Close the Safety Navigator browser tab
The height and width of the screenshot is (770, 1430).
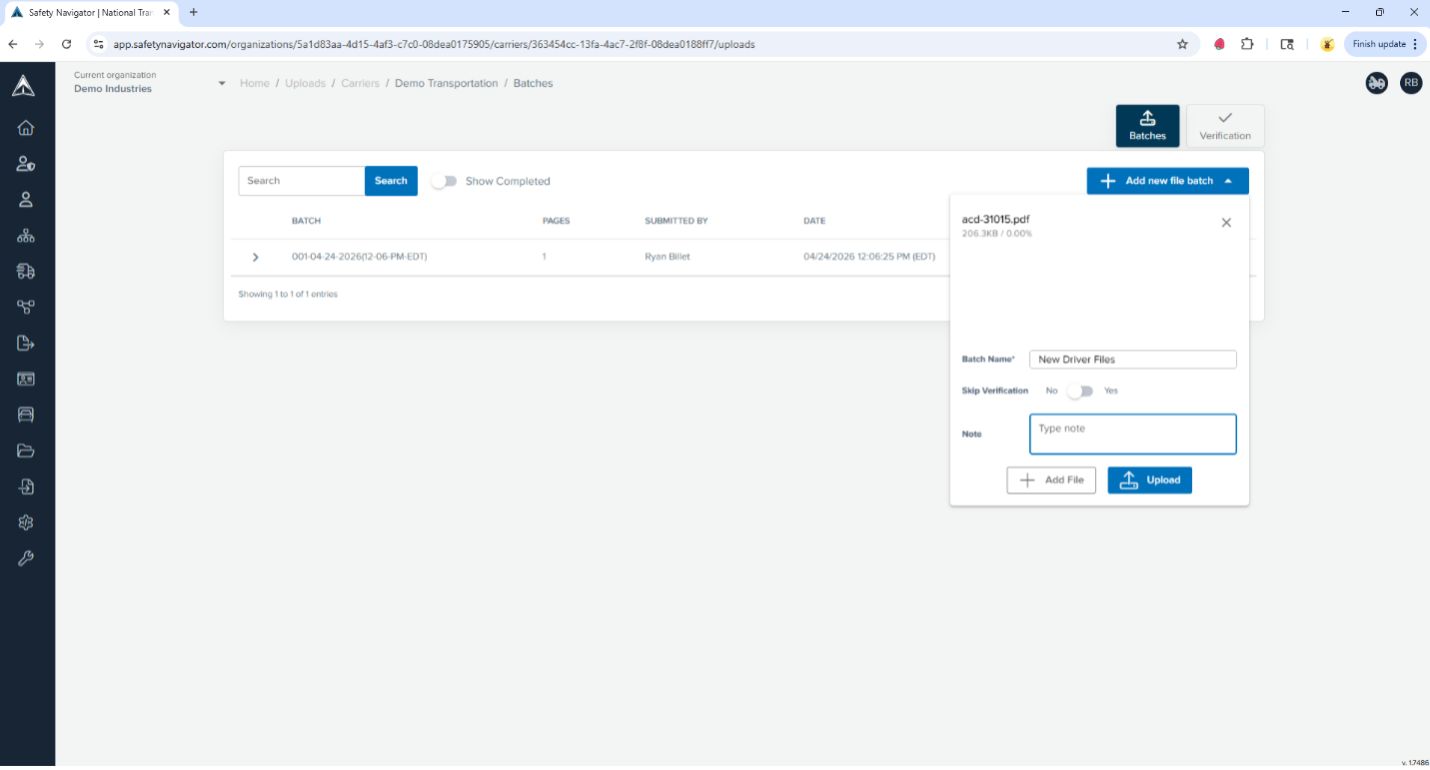167,12
